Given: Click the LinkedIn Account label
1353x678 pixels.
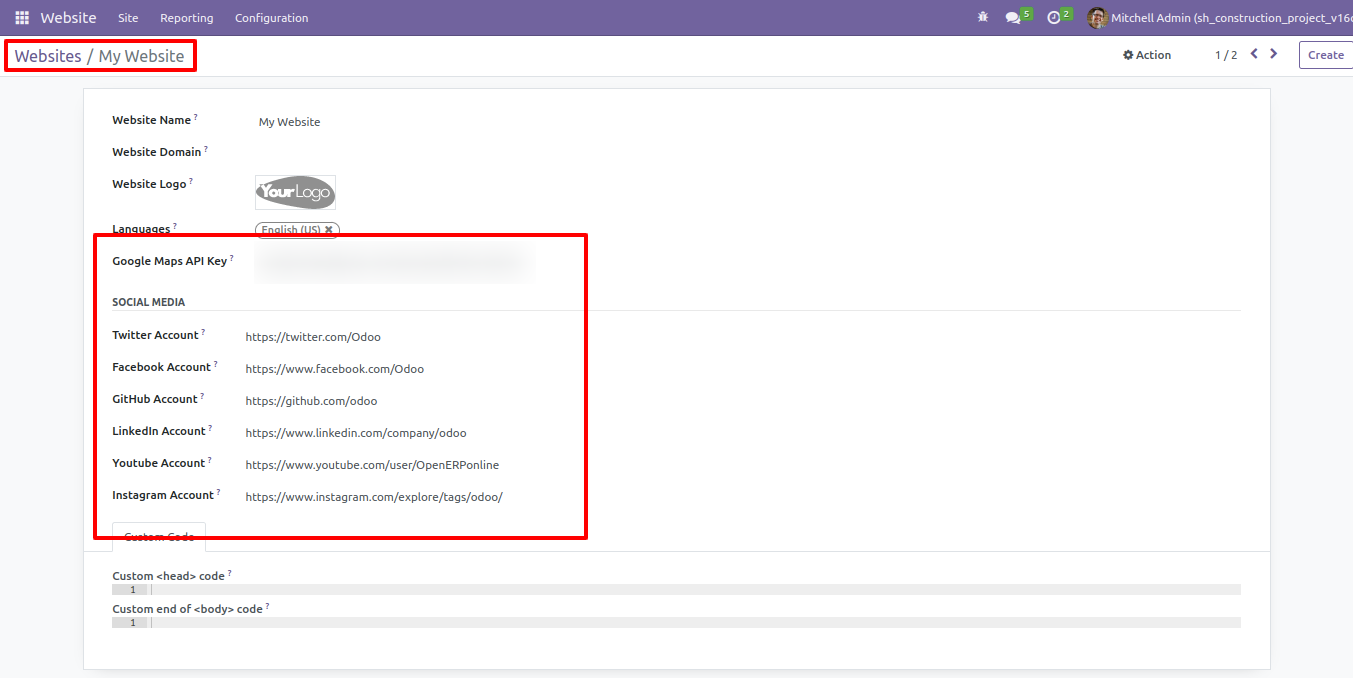Looking at the screenshot, I should pyautogui.click(x=159, y=431).
